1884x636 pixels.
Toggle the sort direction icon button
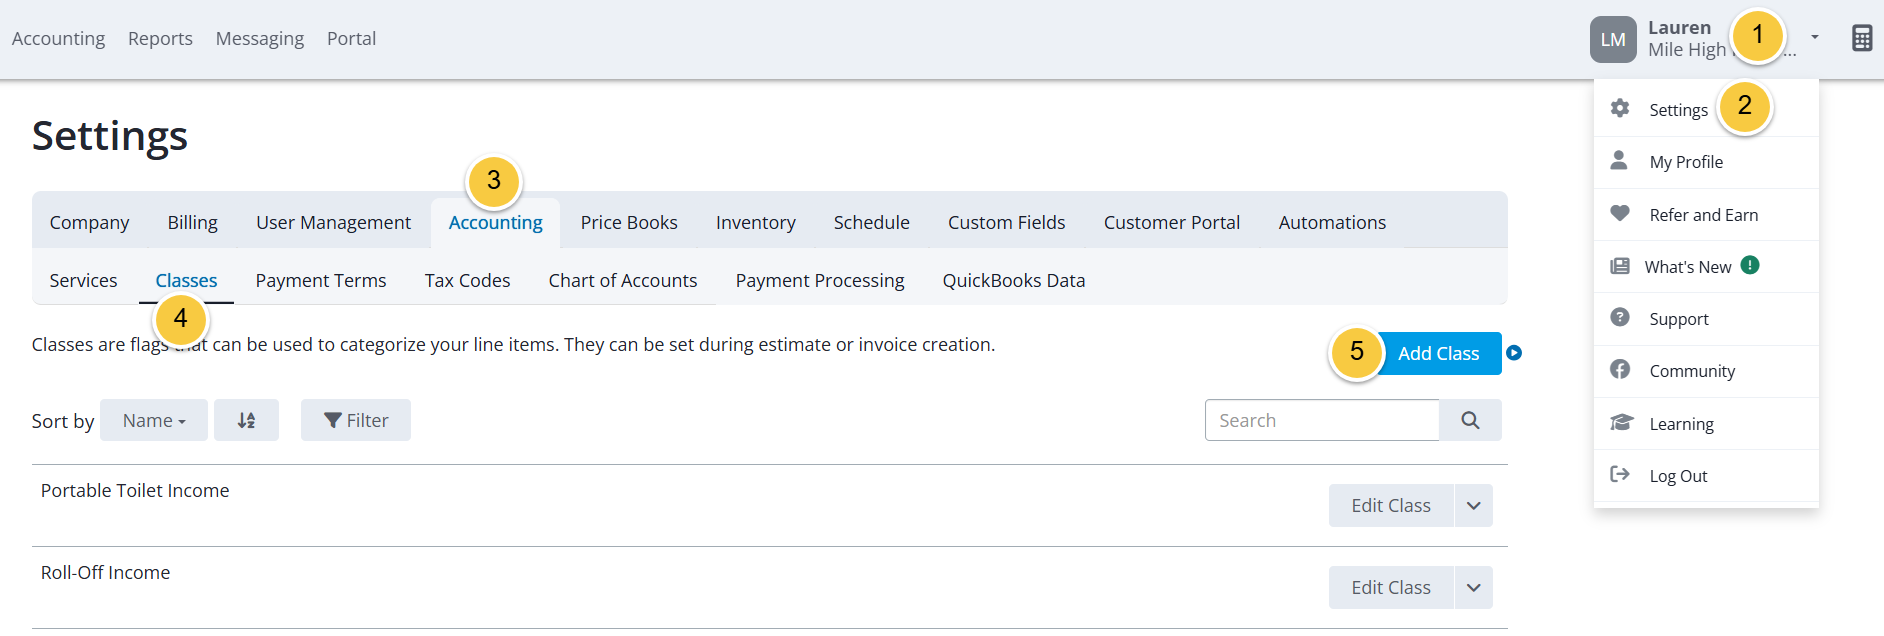[246, 420]
